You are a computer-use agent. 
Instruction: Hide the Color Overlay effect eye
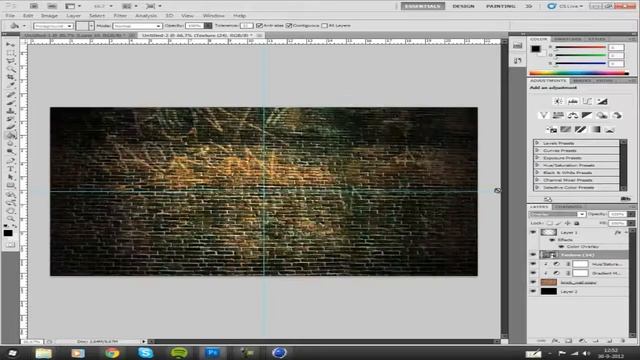pyautogui.click(x=561, y=247)
